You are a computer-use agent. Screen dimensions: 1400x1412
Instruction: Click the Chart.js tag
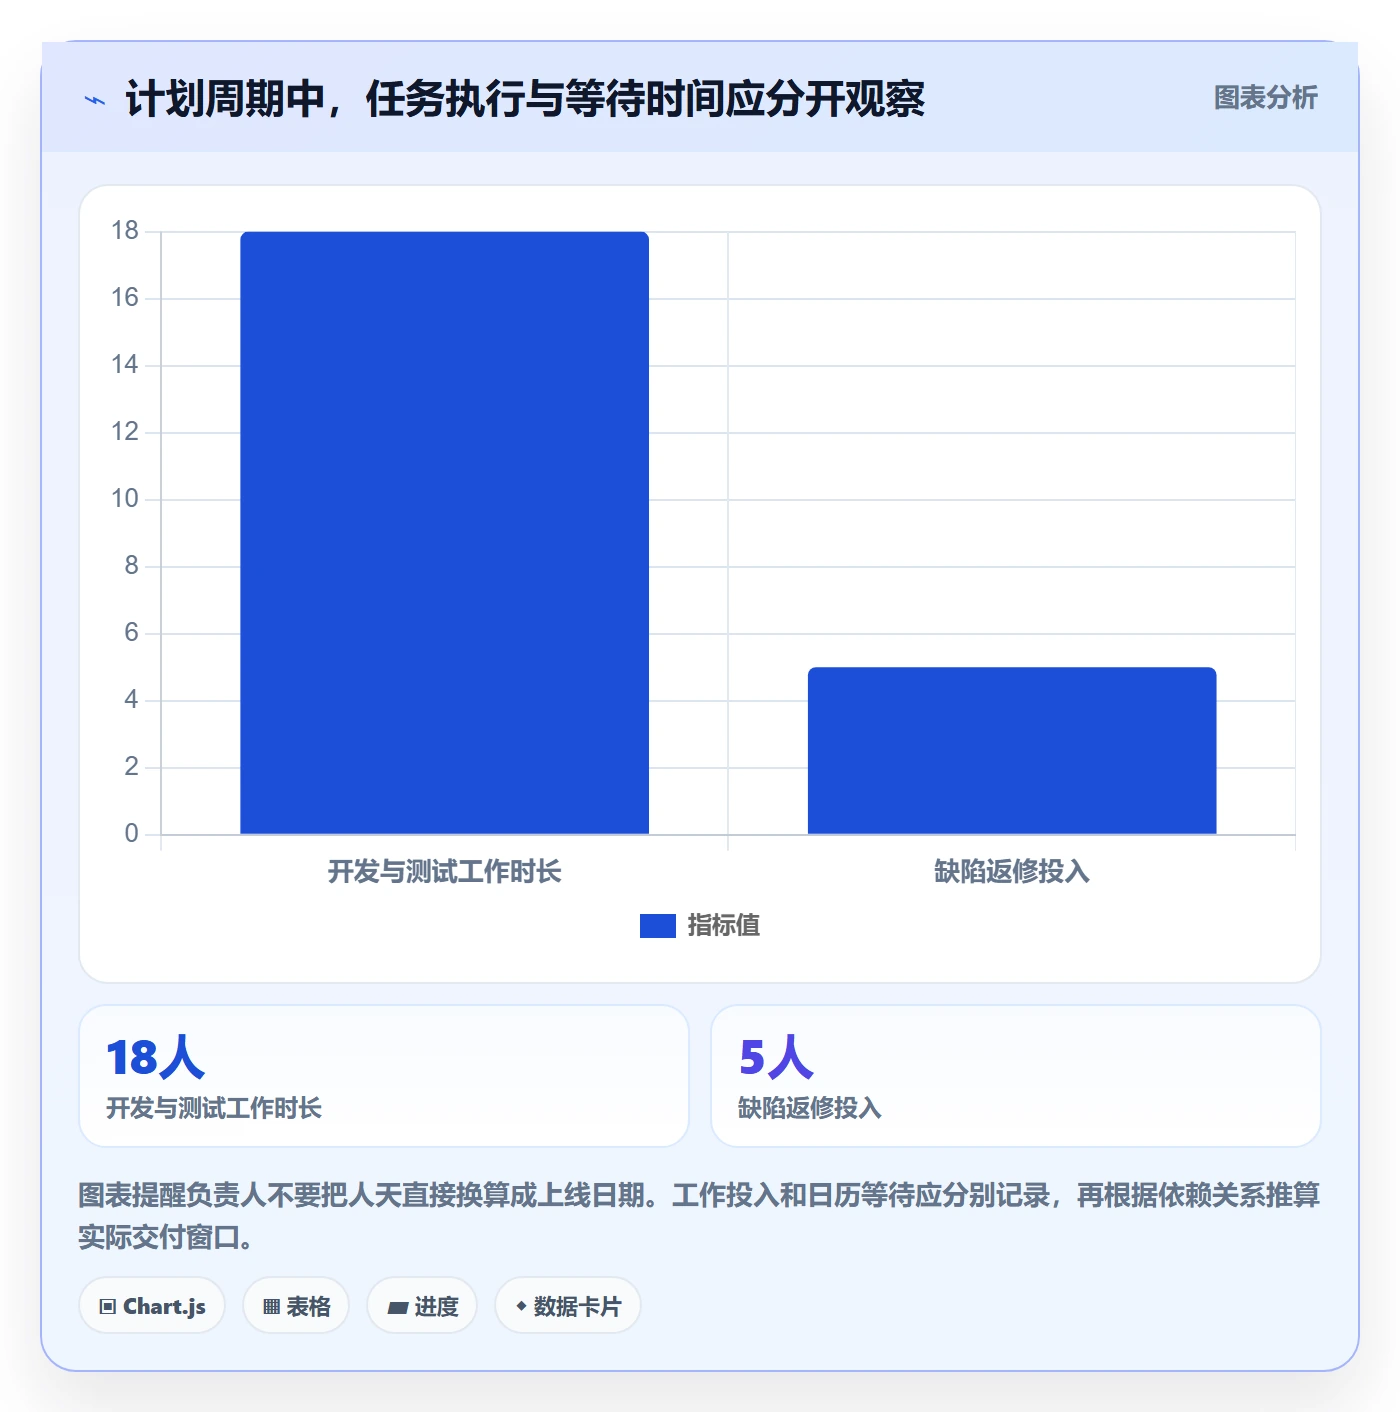[152, 1306]
